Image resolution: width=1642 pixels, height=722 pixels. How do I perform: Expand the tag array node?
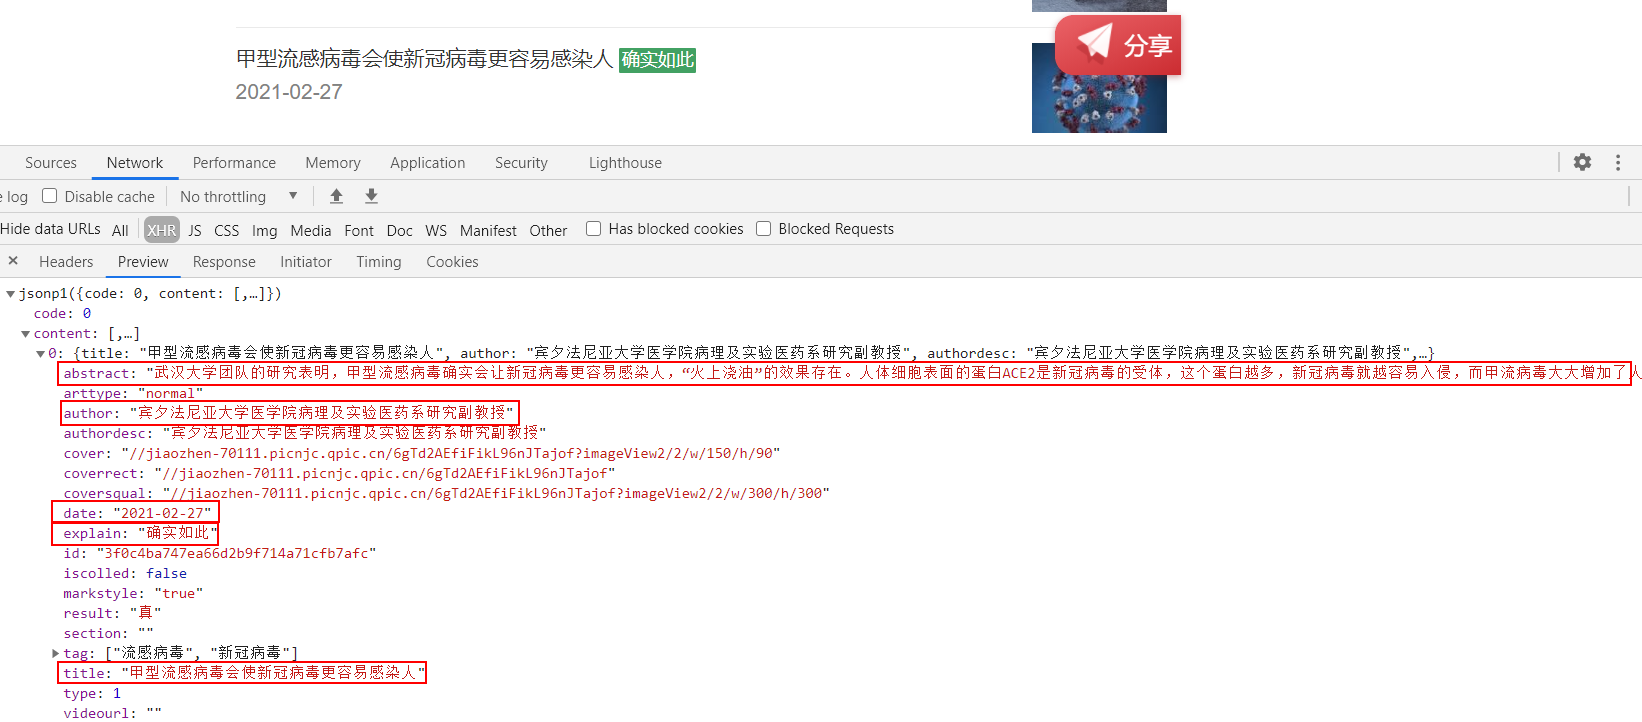click(x=56, y=653)
